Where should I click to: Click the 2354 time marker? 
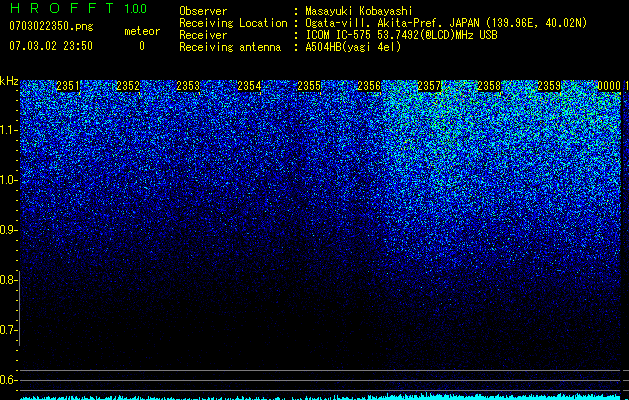pos(249,86)
